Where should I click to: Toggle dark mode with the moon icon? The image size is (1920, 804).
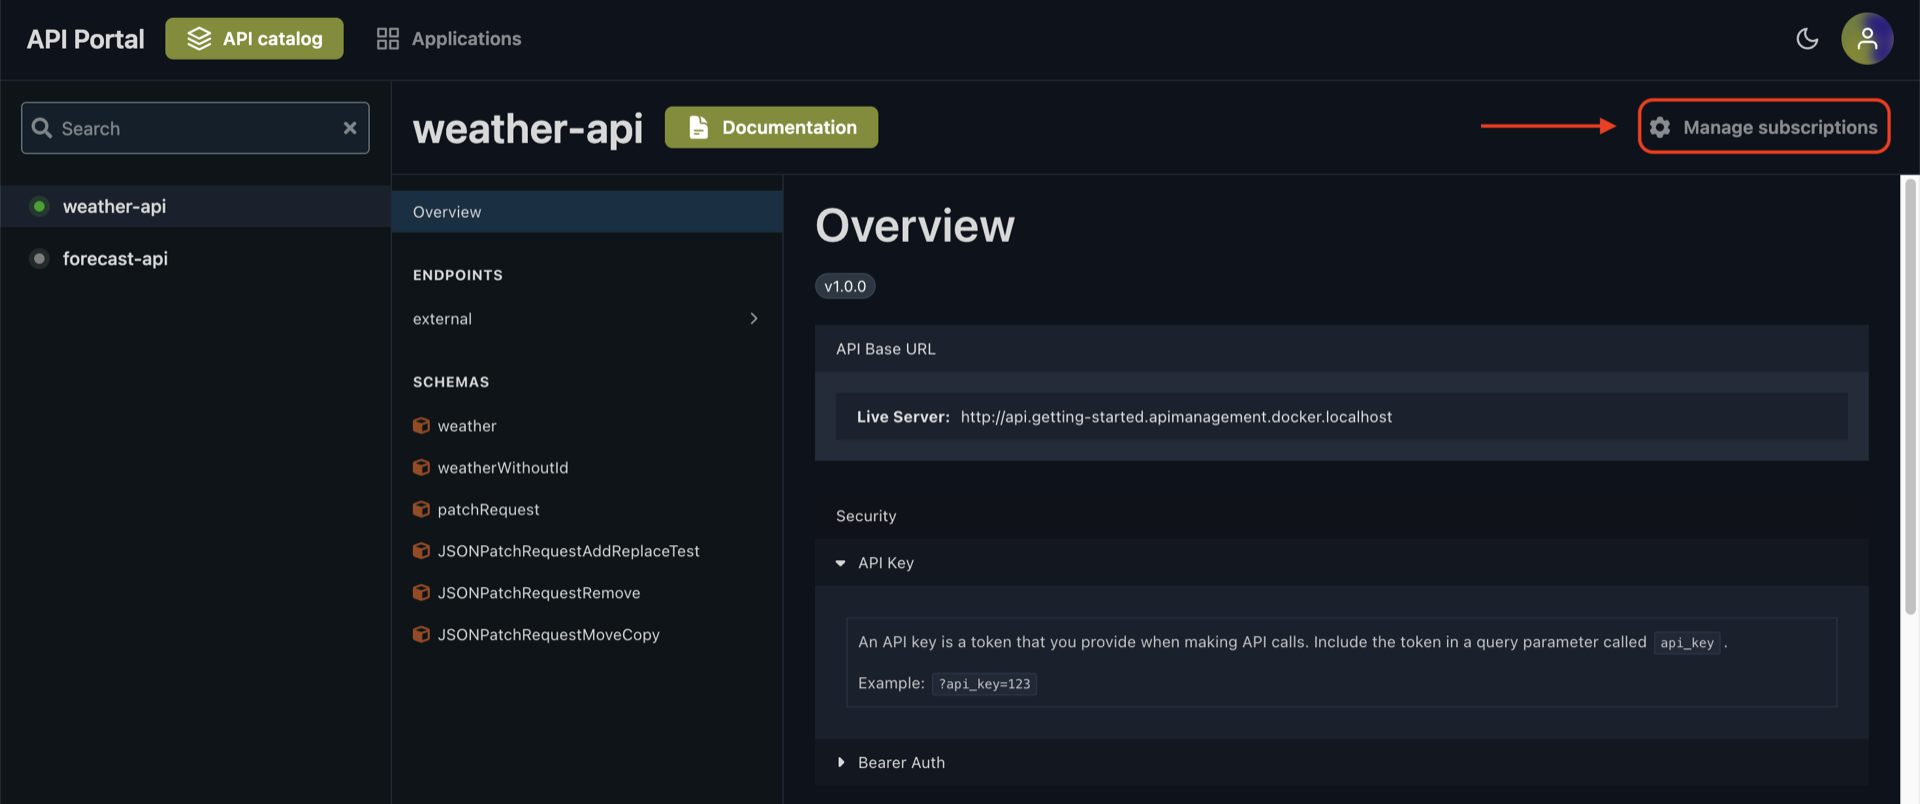pos(1807,39)
